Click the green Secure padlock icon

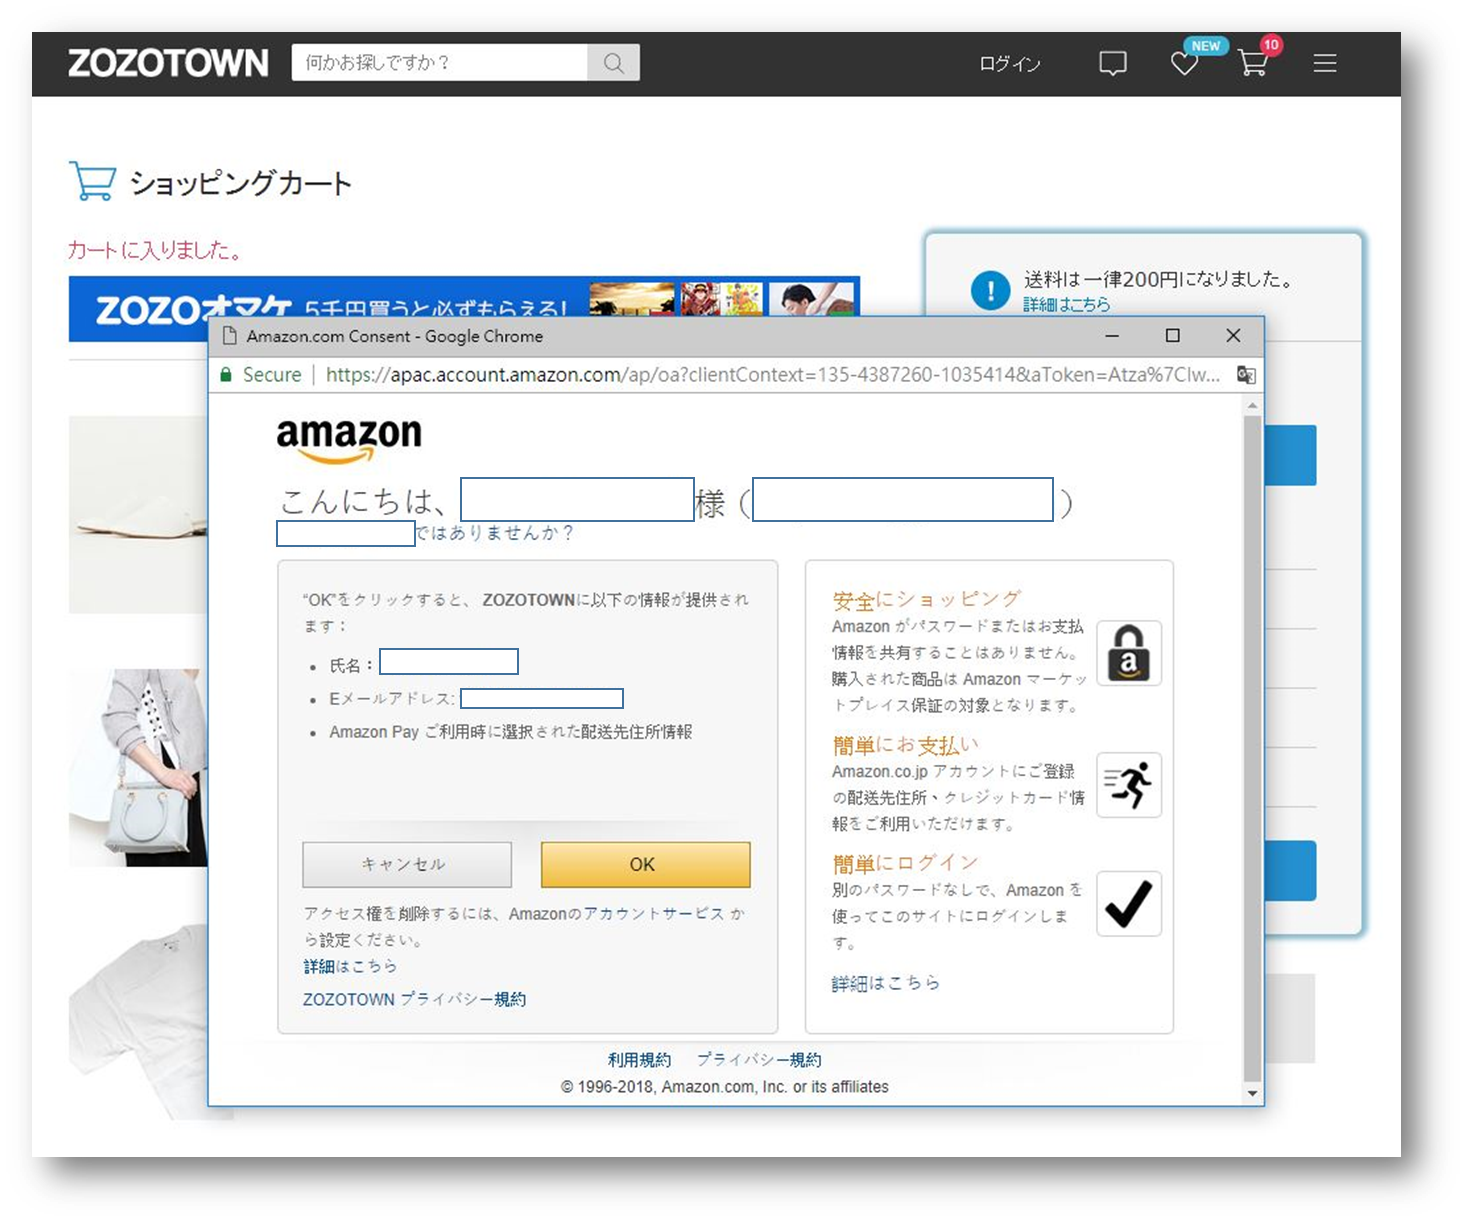pos(226,375)
